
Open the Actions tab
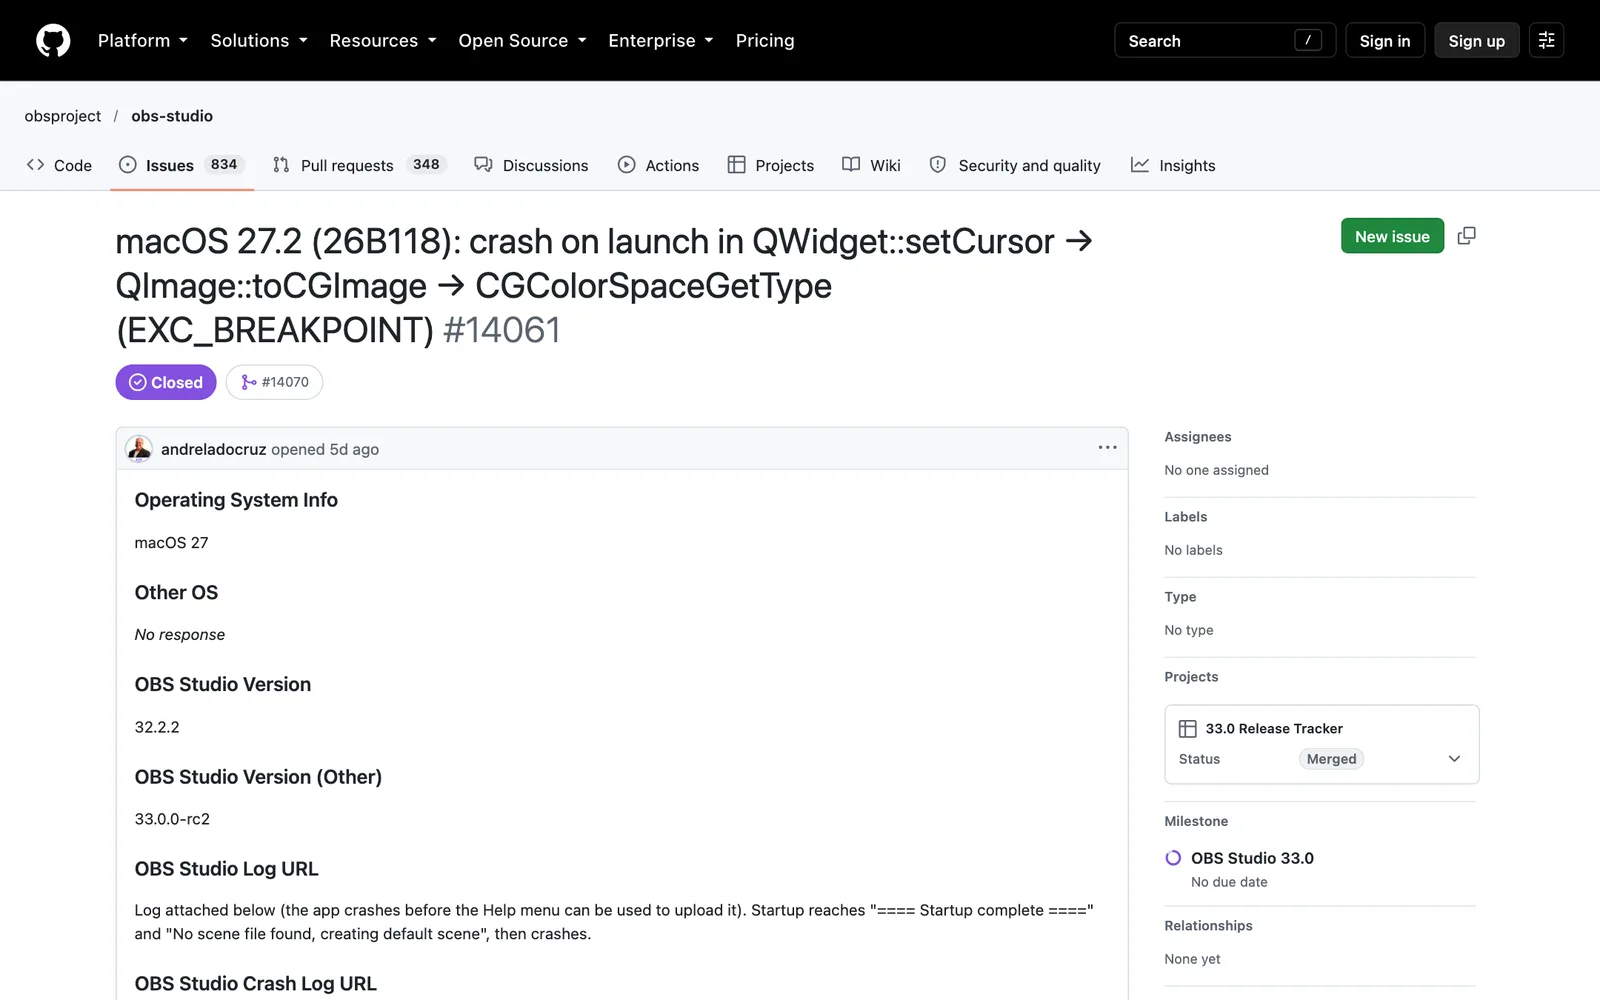tap(658, 165)
